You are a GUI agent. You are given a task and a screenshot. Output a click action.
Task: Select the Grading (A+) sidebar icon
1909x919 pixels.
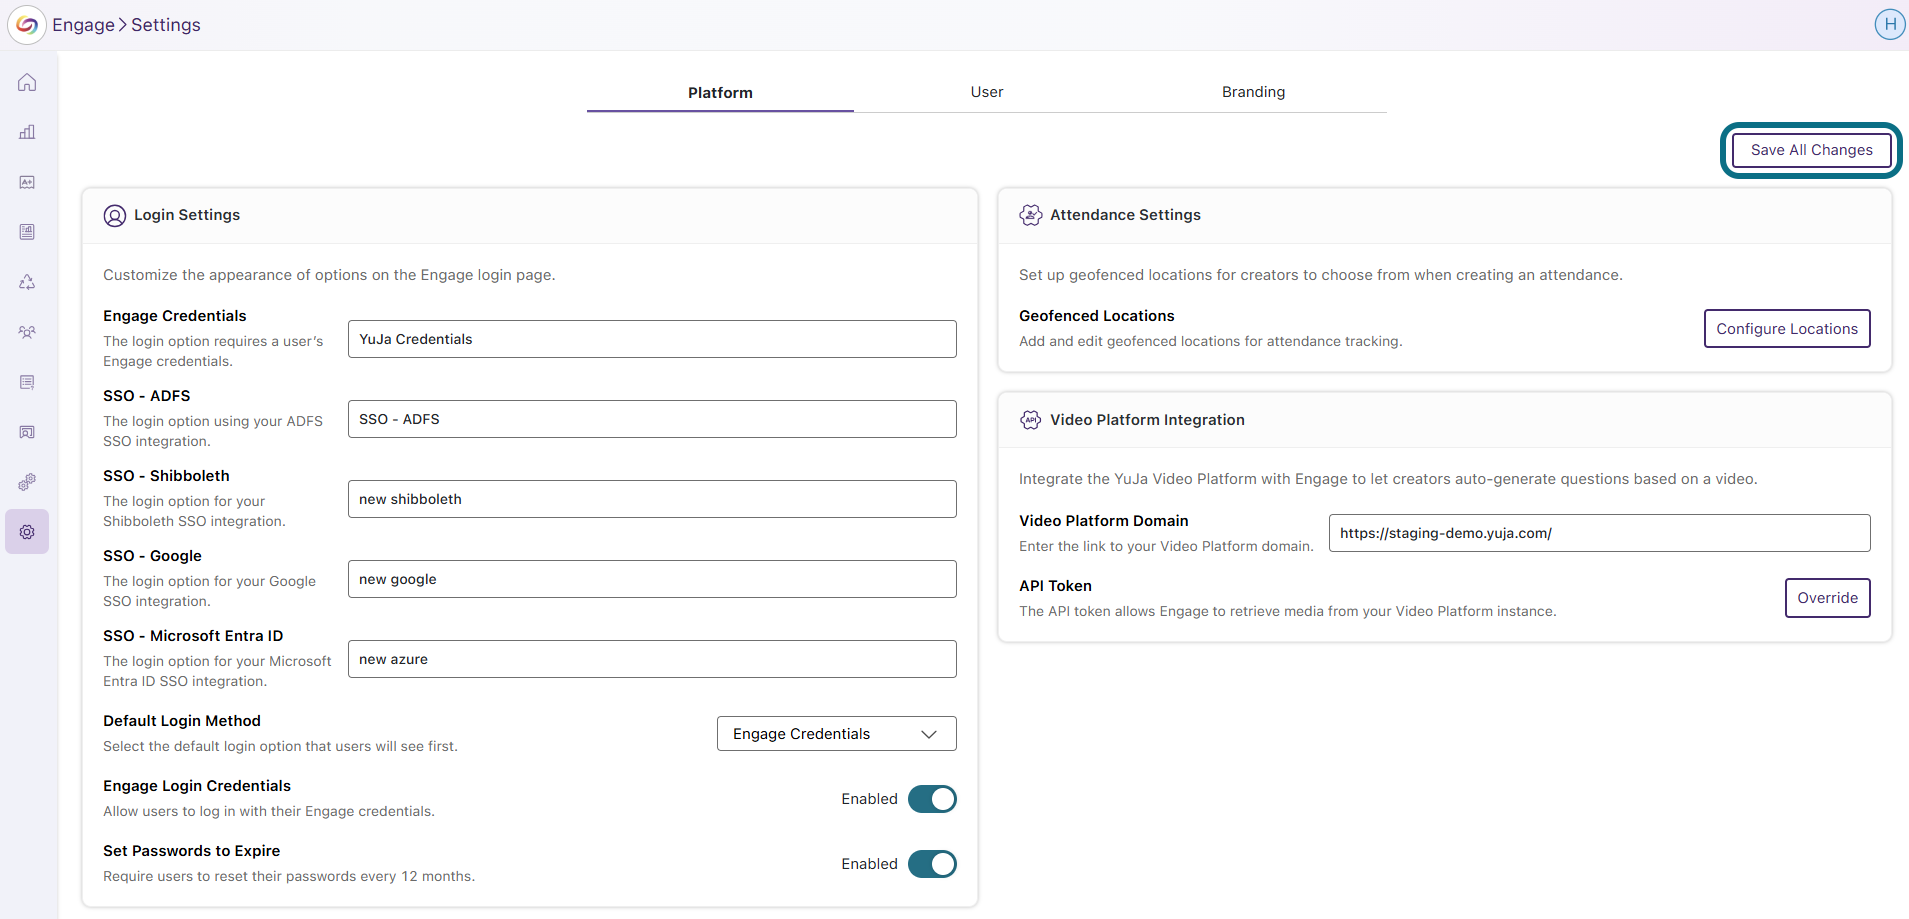27,182
